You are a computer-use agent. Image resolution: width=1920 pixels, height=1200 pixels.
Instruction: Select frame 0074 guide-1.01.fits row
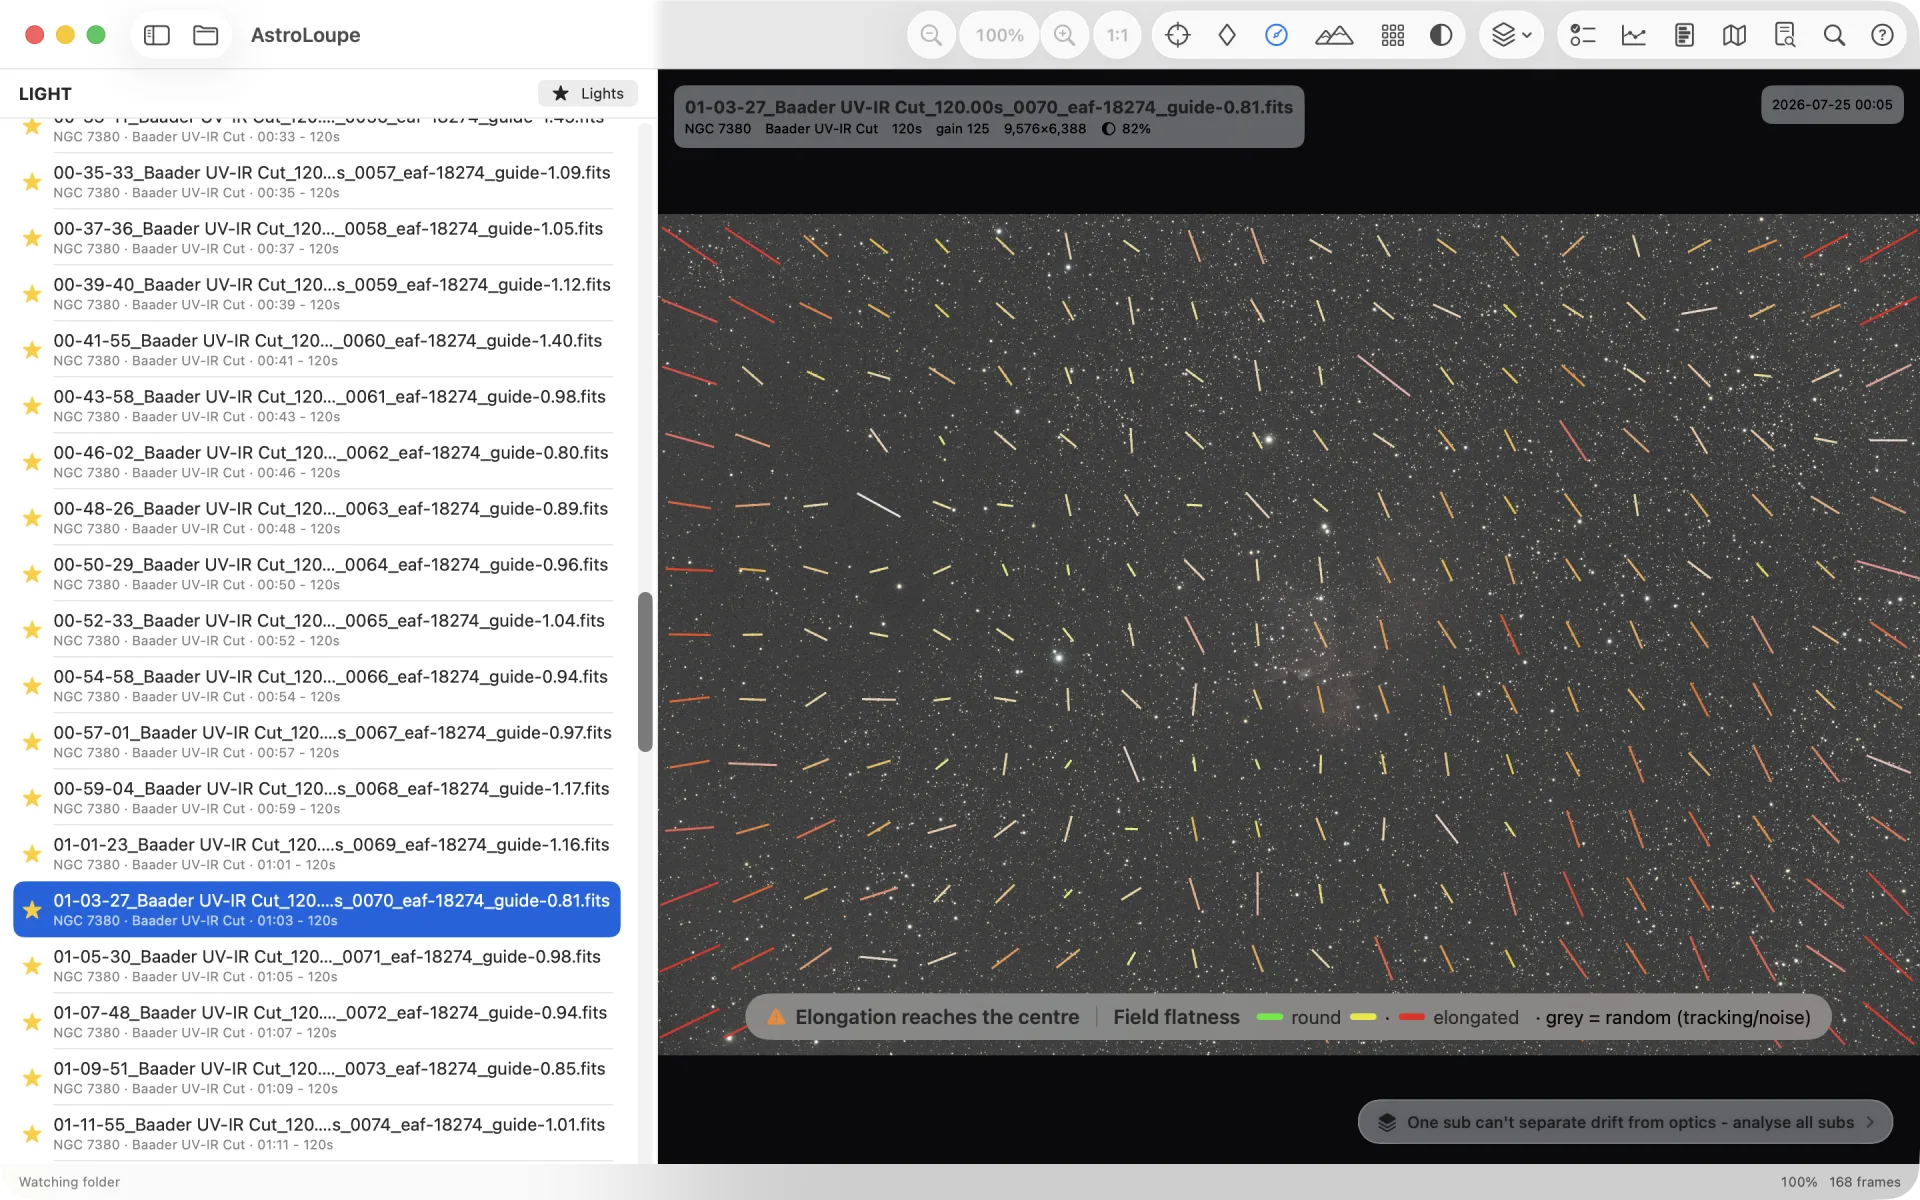click(x=317, y=1133)
